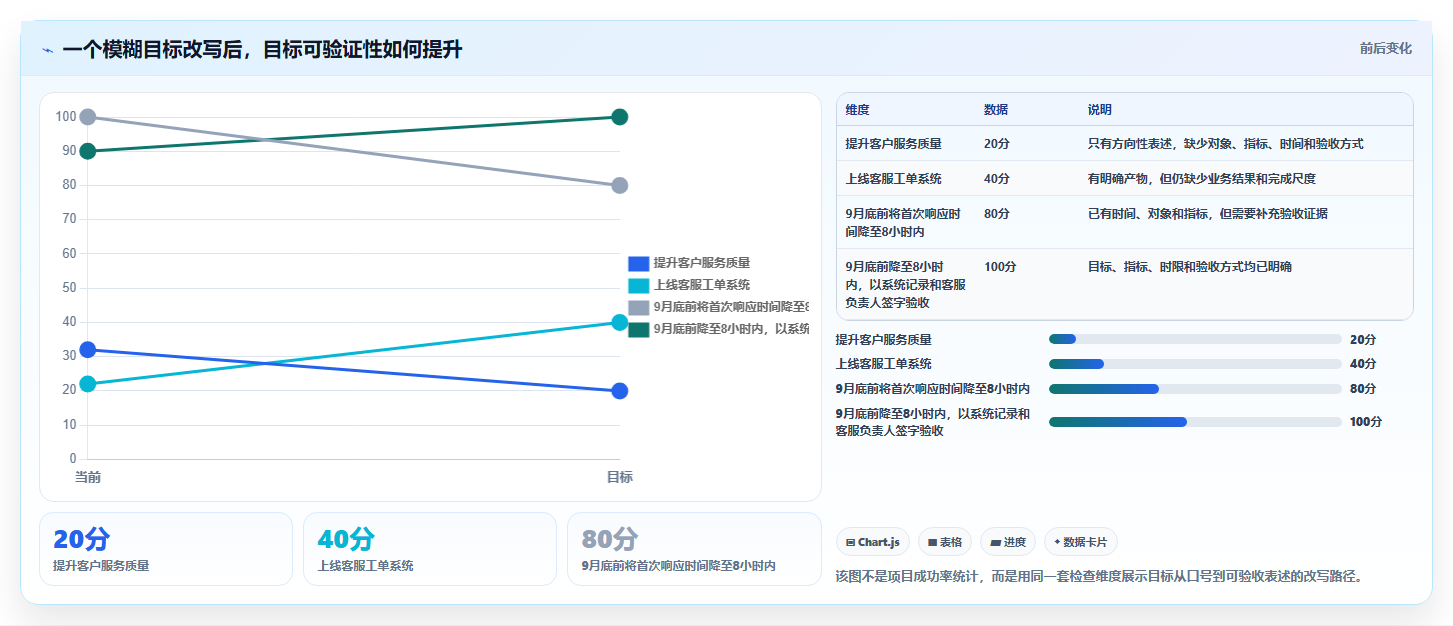This screenshot has width=1453, height=626.
Task: Click the 维度 table column header
Action: (857, 110)
